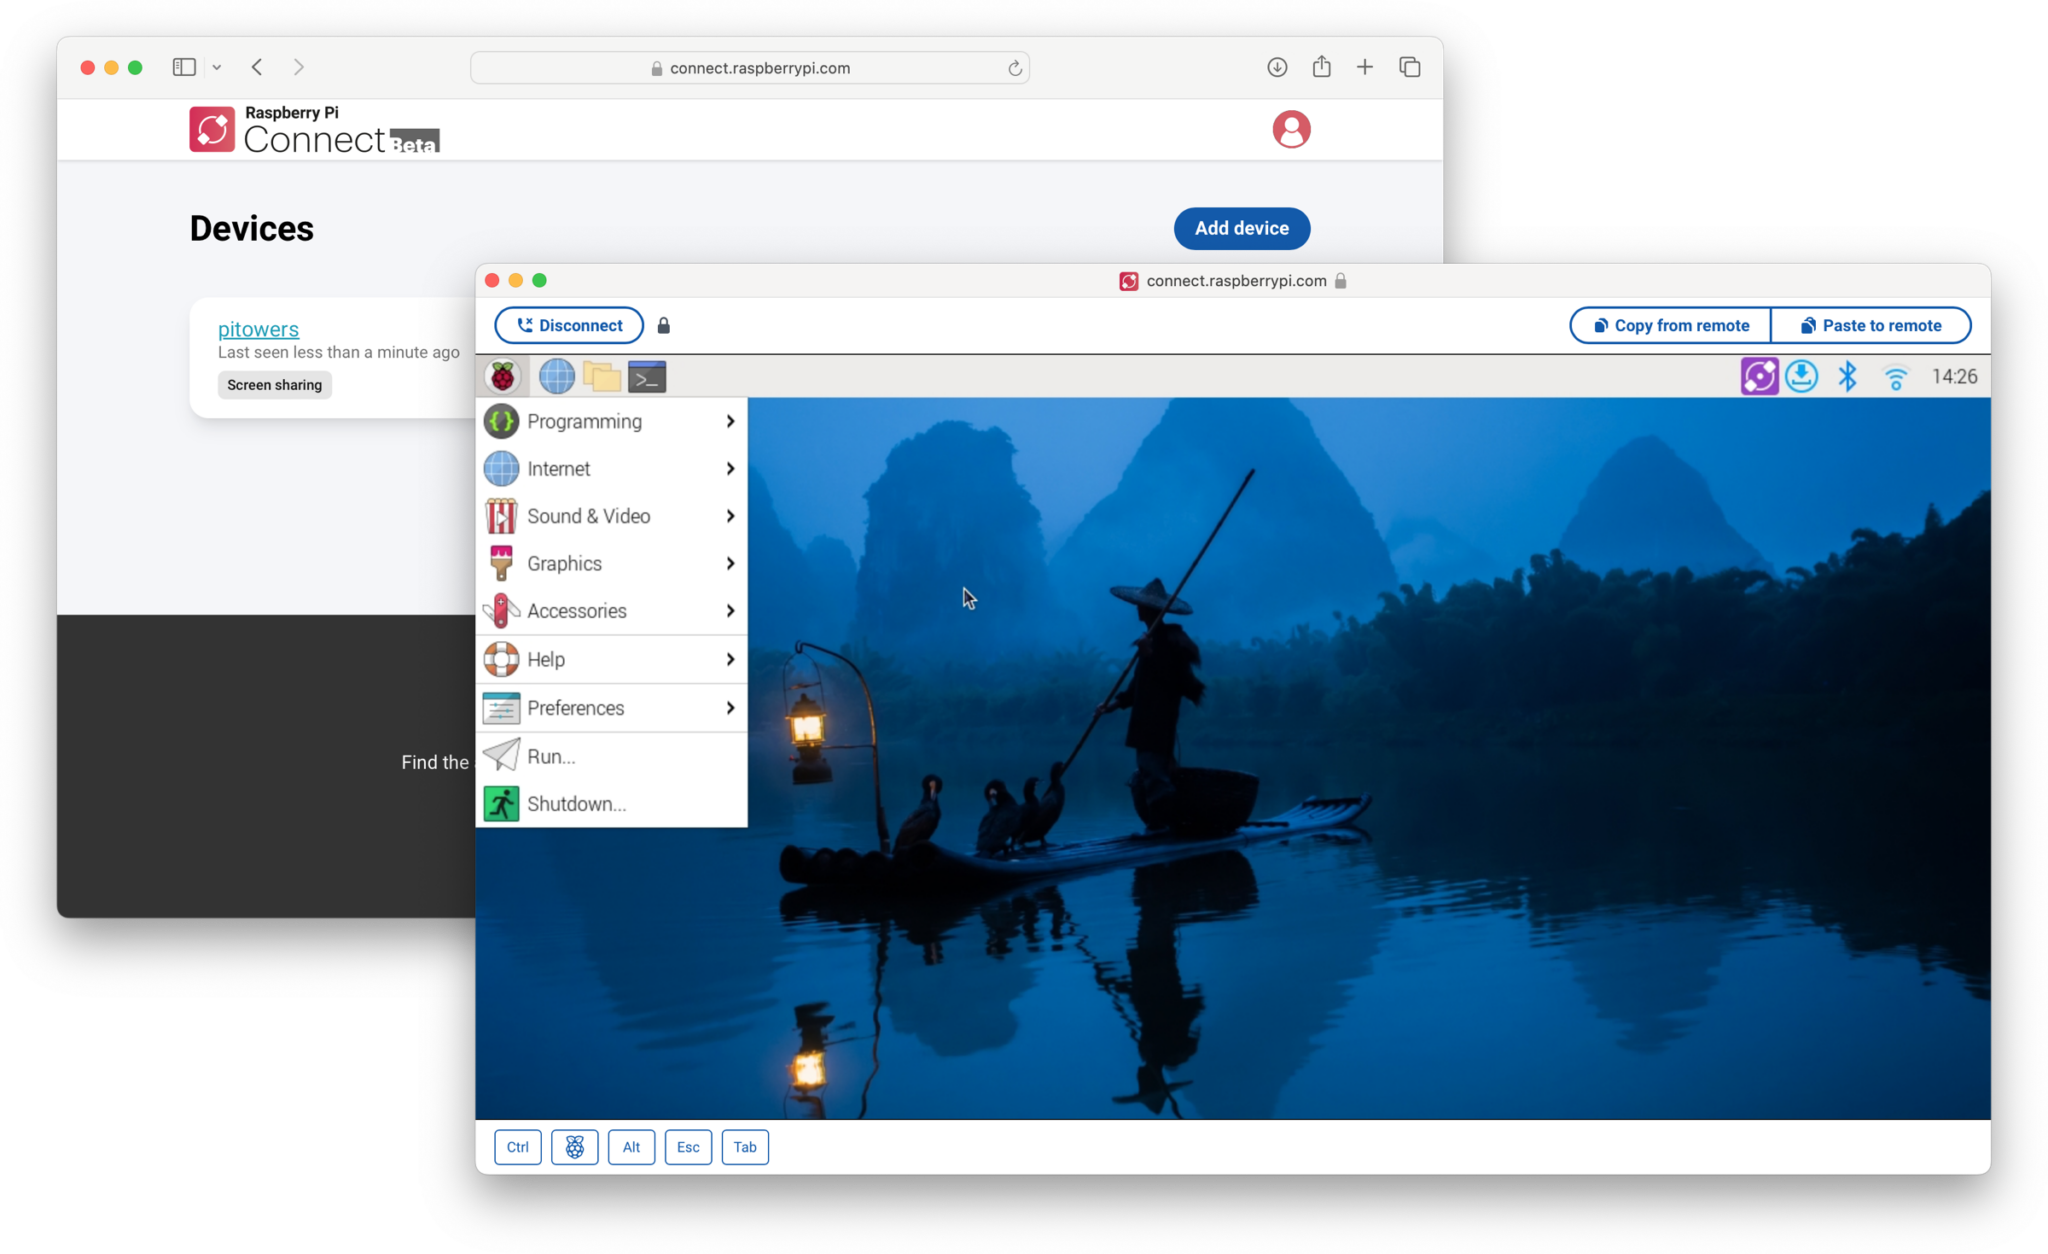Open the file manager on the remote desktop
This screenshot has width=2048, height=1254.
point(601,375)
